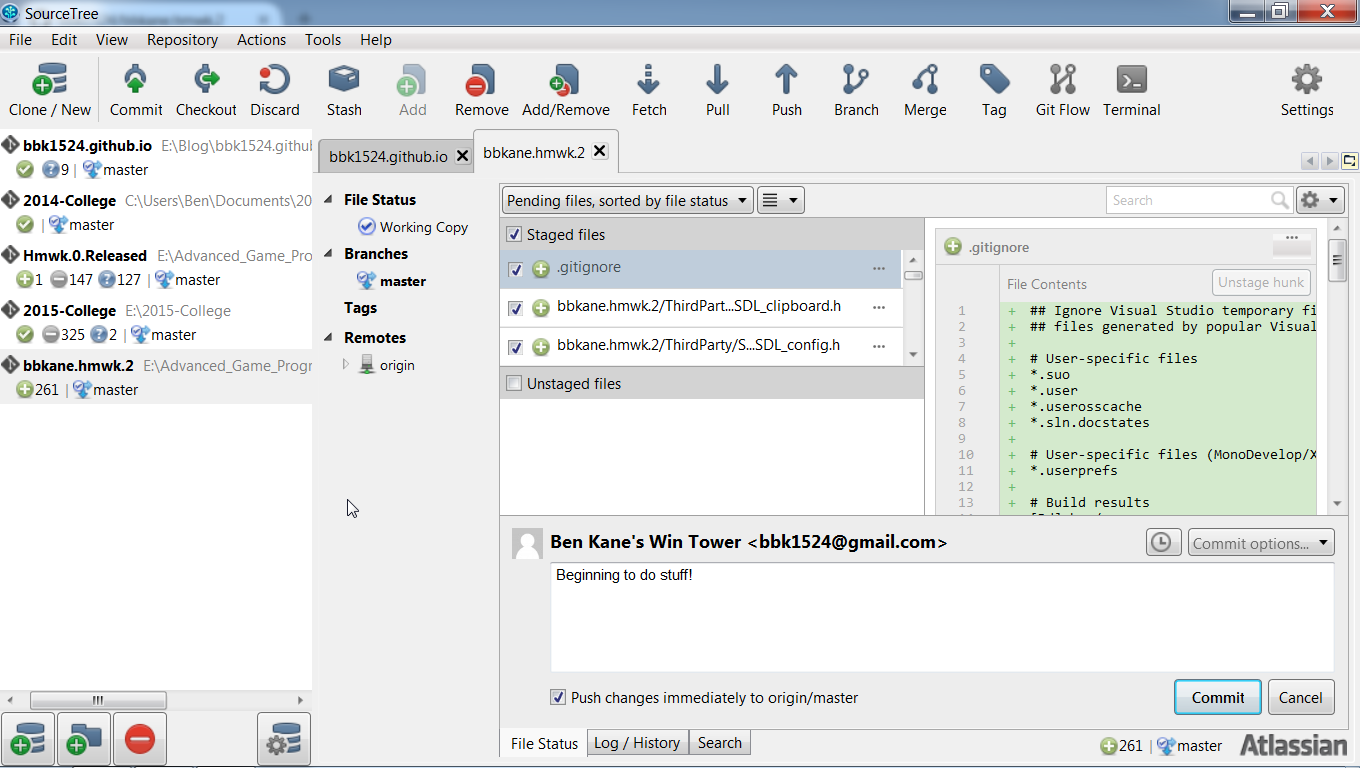
Task: Create a branch with the Branch icon
Action: click(856, 91)
